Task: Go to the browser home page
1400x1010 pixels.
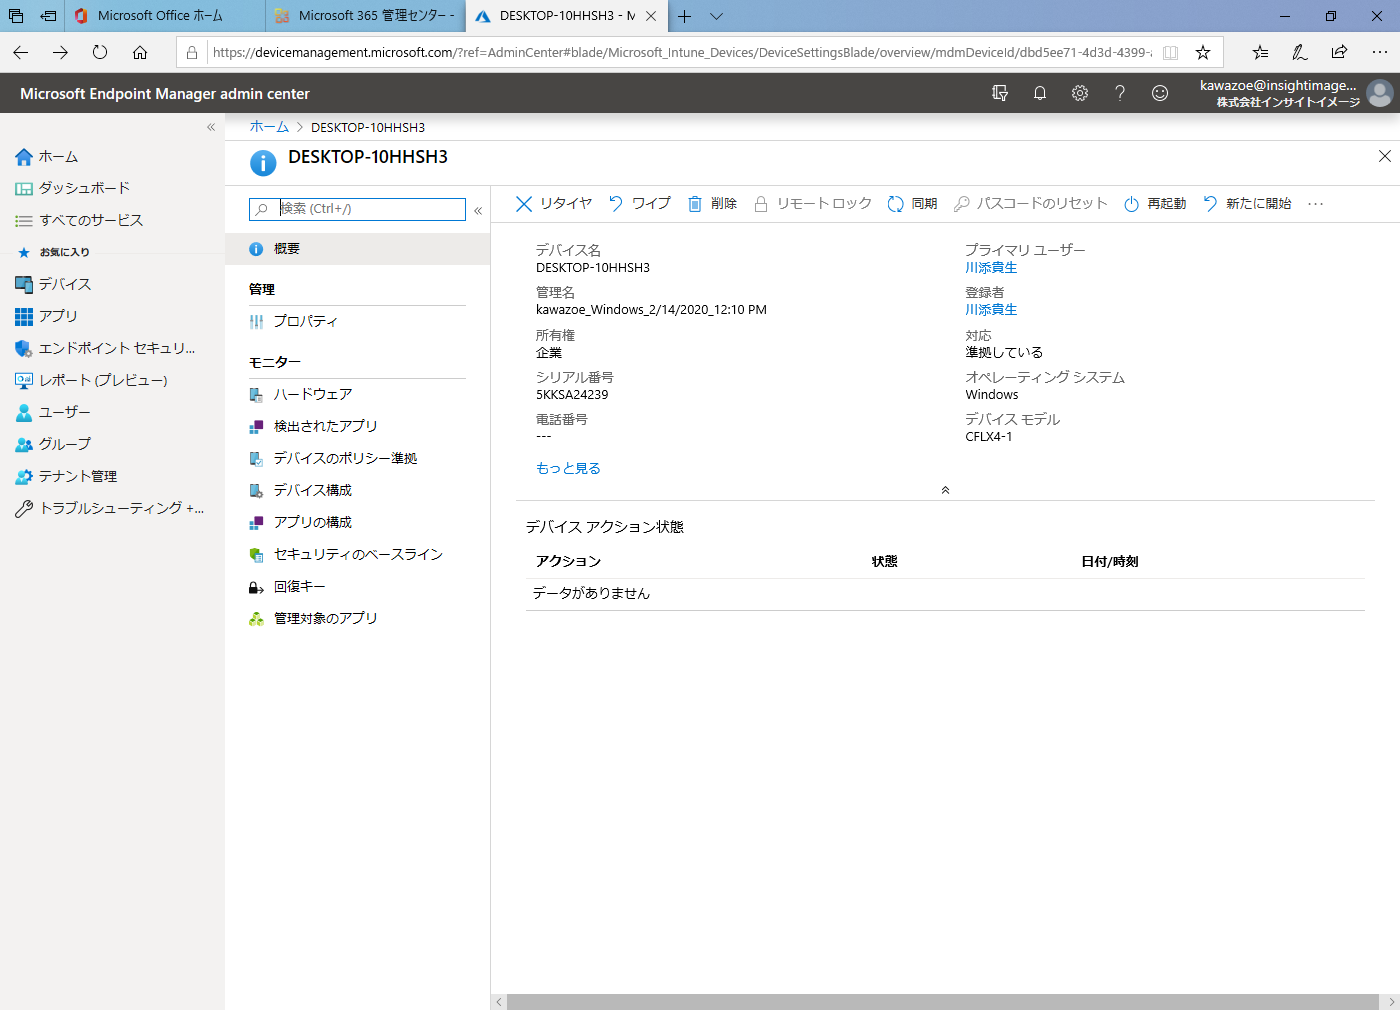Action: click(x=140, y=52)
